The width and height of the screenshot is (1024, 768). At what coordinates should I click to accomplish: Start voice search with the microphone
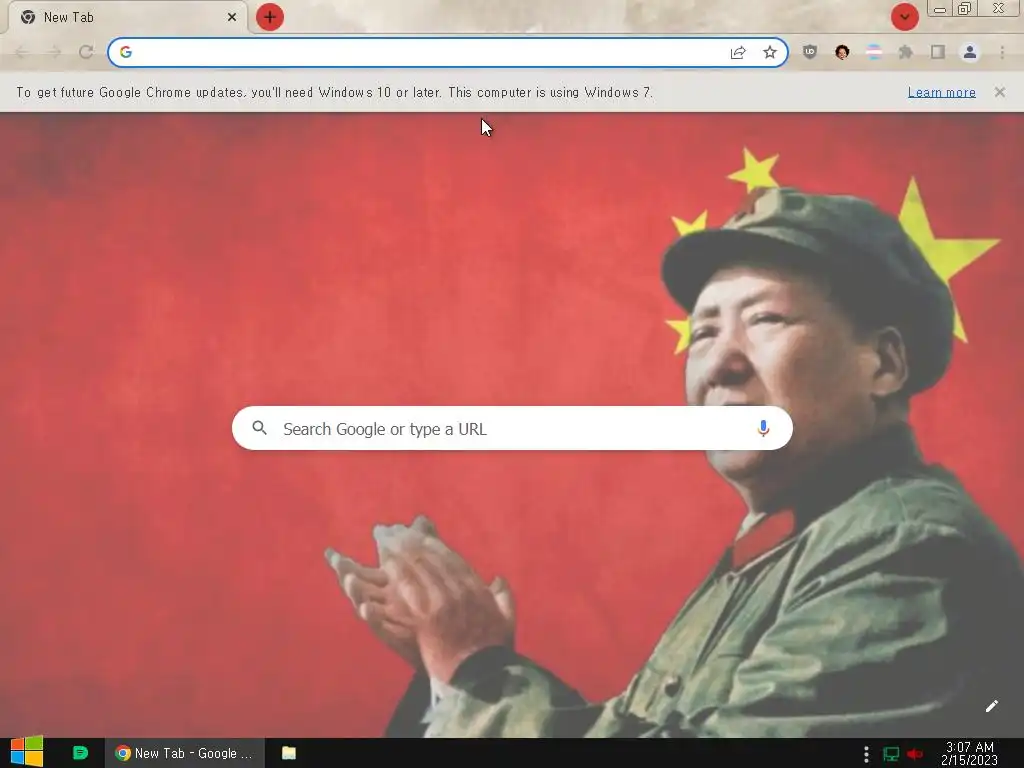coord(763,428)
